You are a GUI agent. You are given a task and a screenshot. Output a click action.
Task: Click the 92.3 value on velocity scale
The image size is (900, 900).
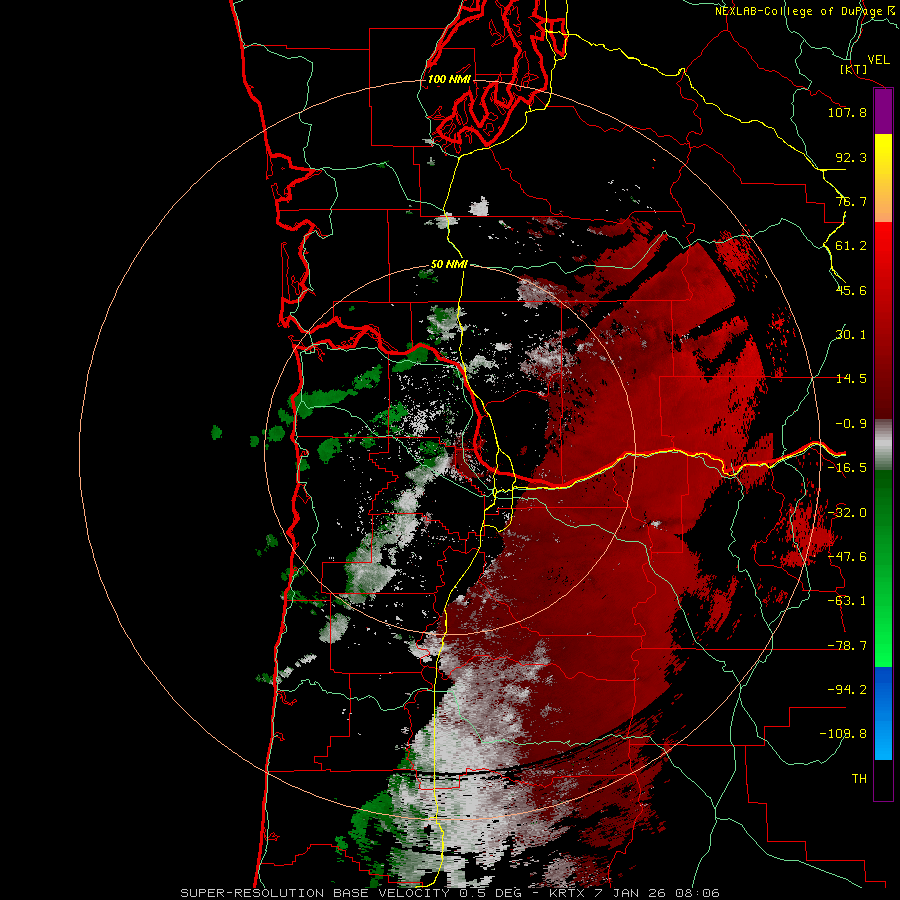[851, 157]
